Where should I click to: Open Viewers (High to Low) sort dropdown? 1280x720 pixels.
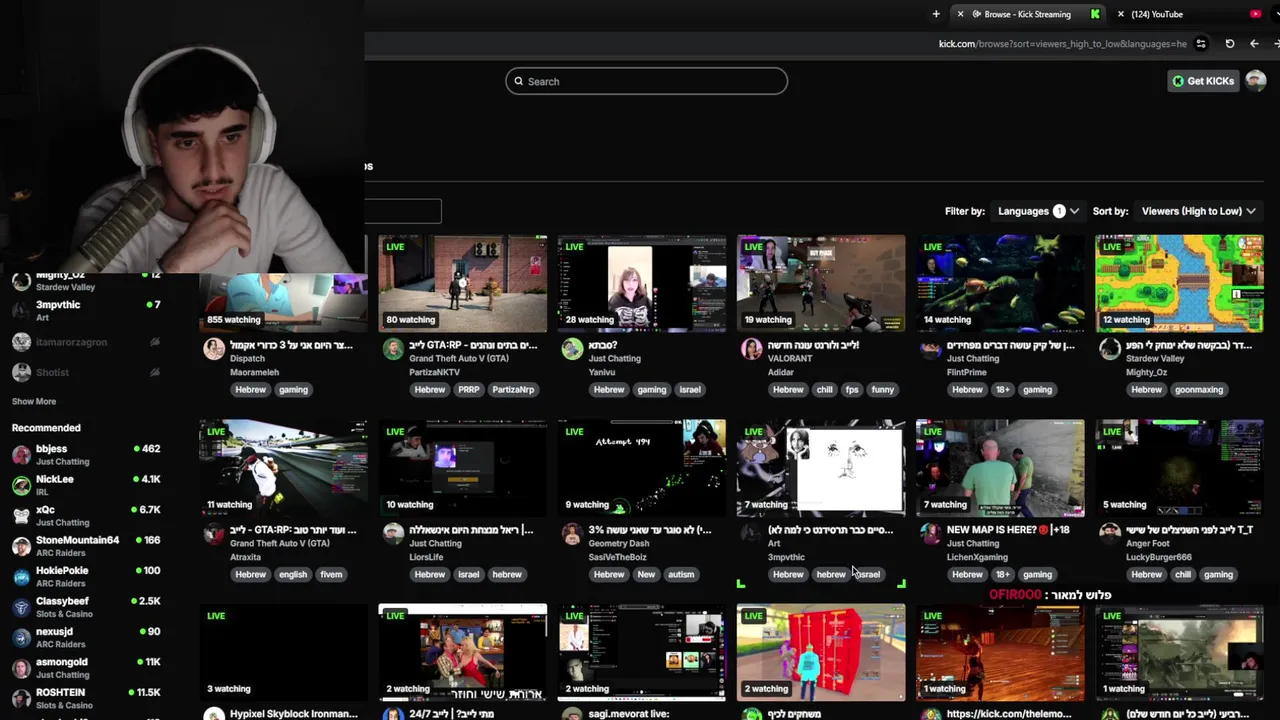[1198, 211]
